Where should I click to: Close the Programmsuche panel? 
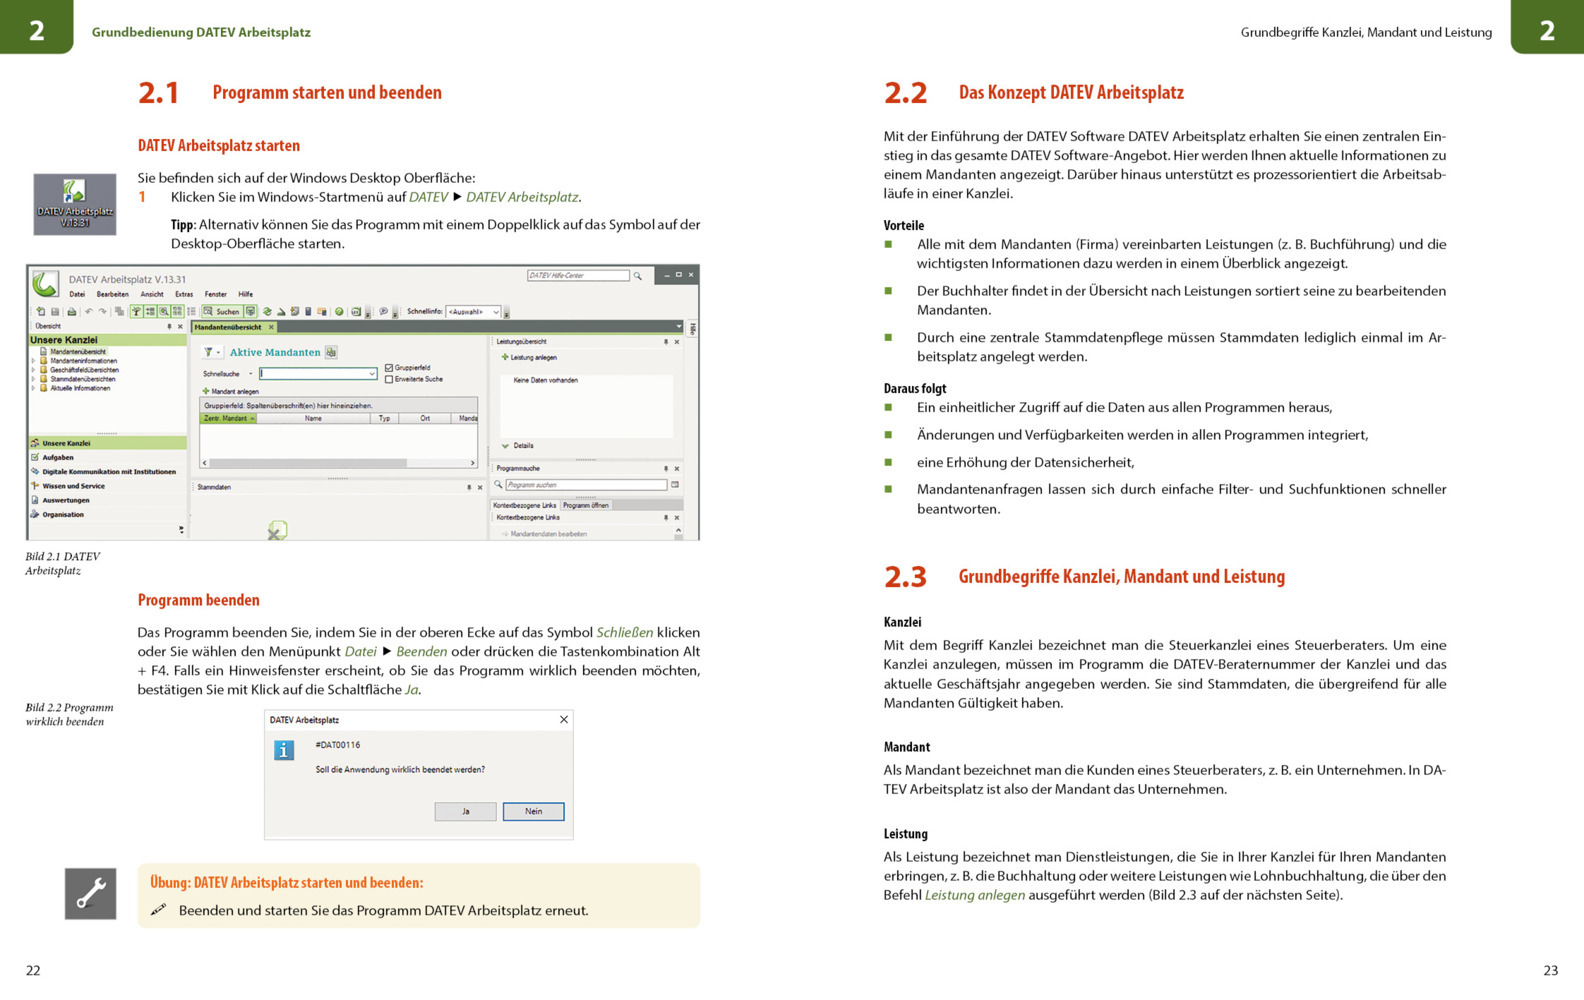677,468
